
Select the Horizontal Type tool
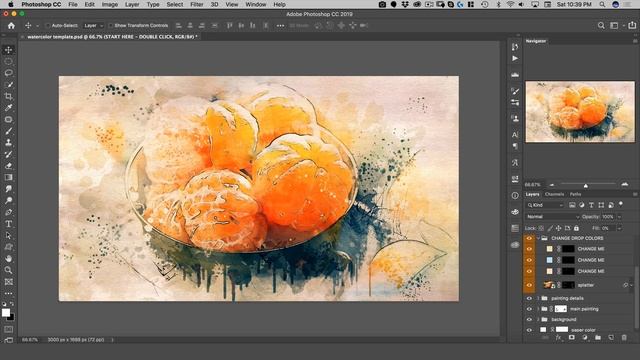point(8,224)
